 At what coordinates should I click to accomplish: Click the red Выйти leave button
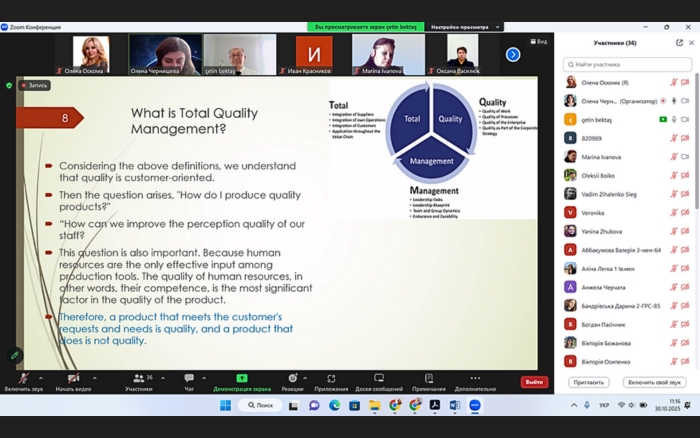tap(534, 382)
